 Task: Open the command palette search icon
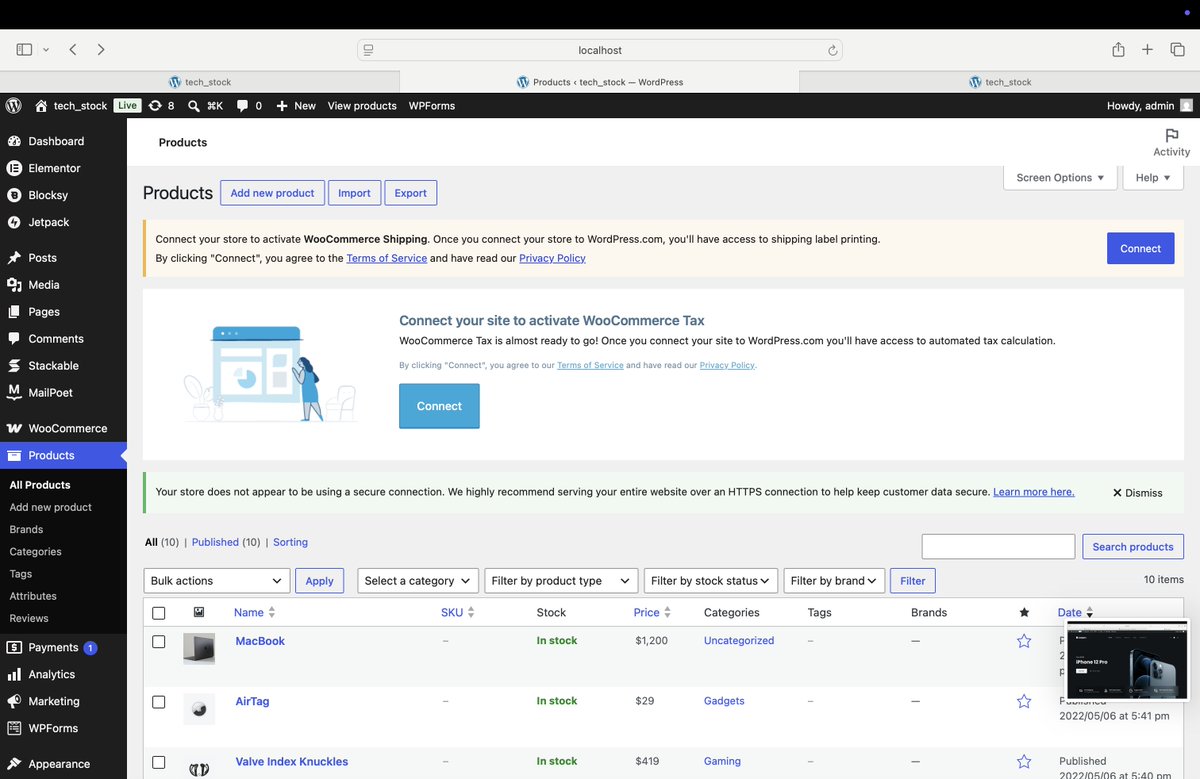tap(194, 105)
